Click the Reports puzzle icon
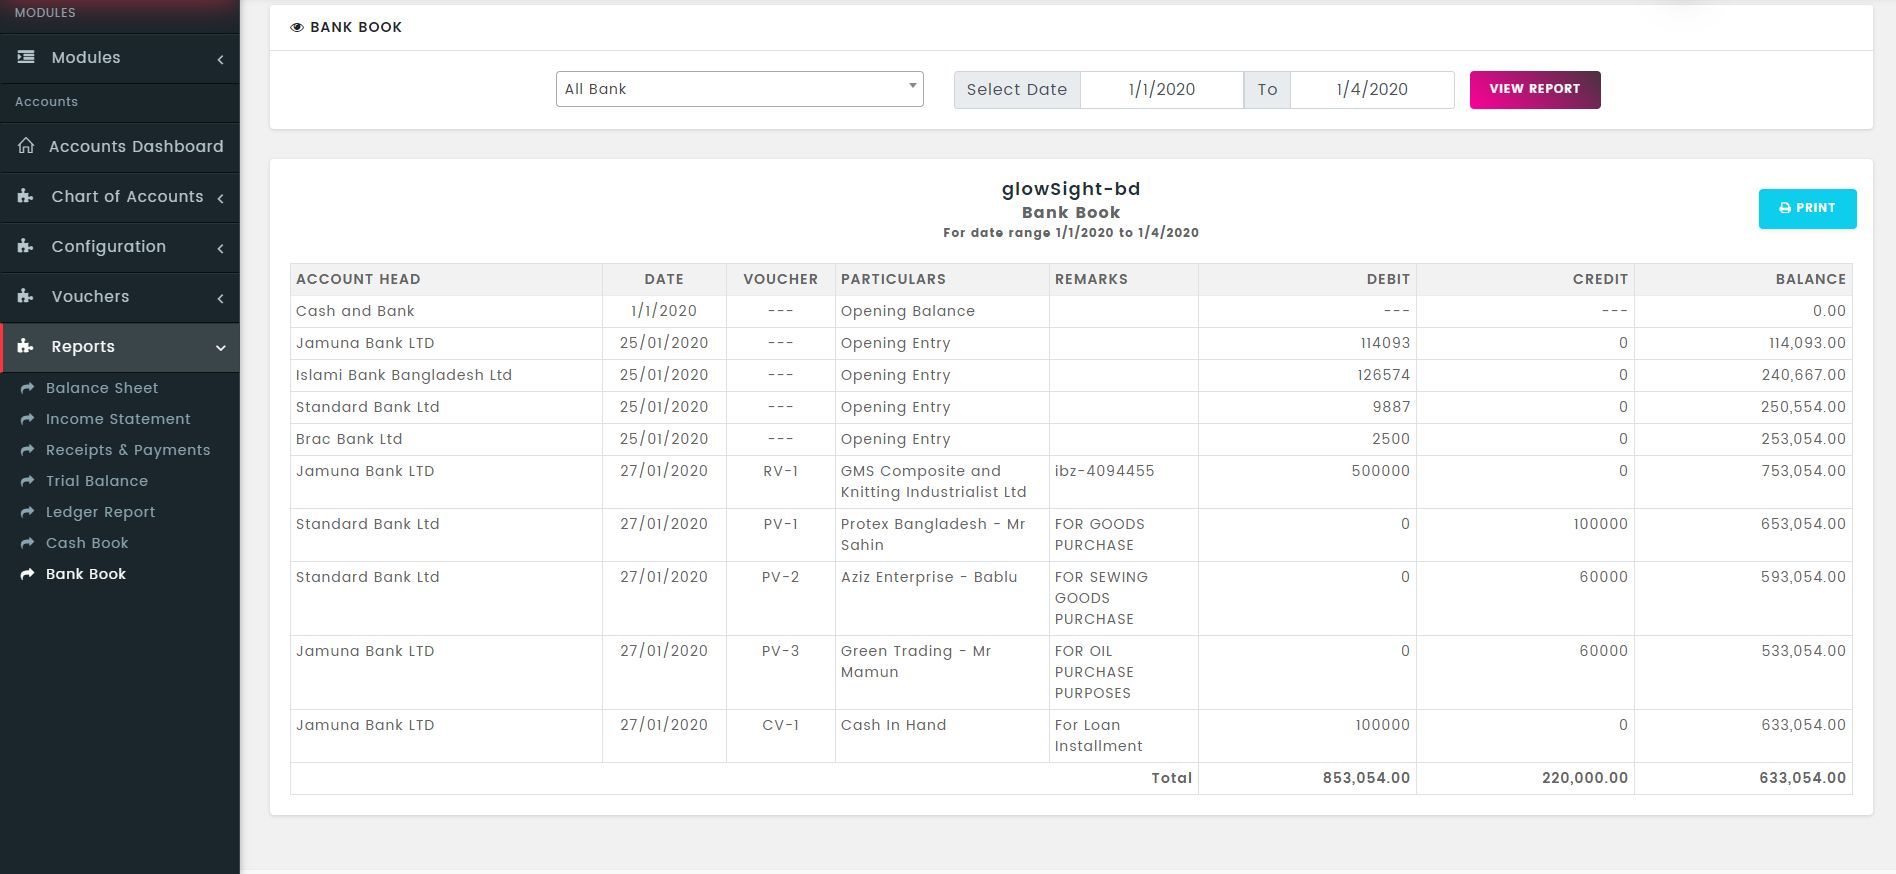 pos(26,346)
